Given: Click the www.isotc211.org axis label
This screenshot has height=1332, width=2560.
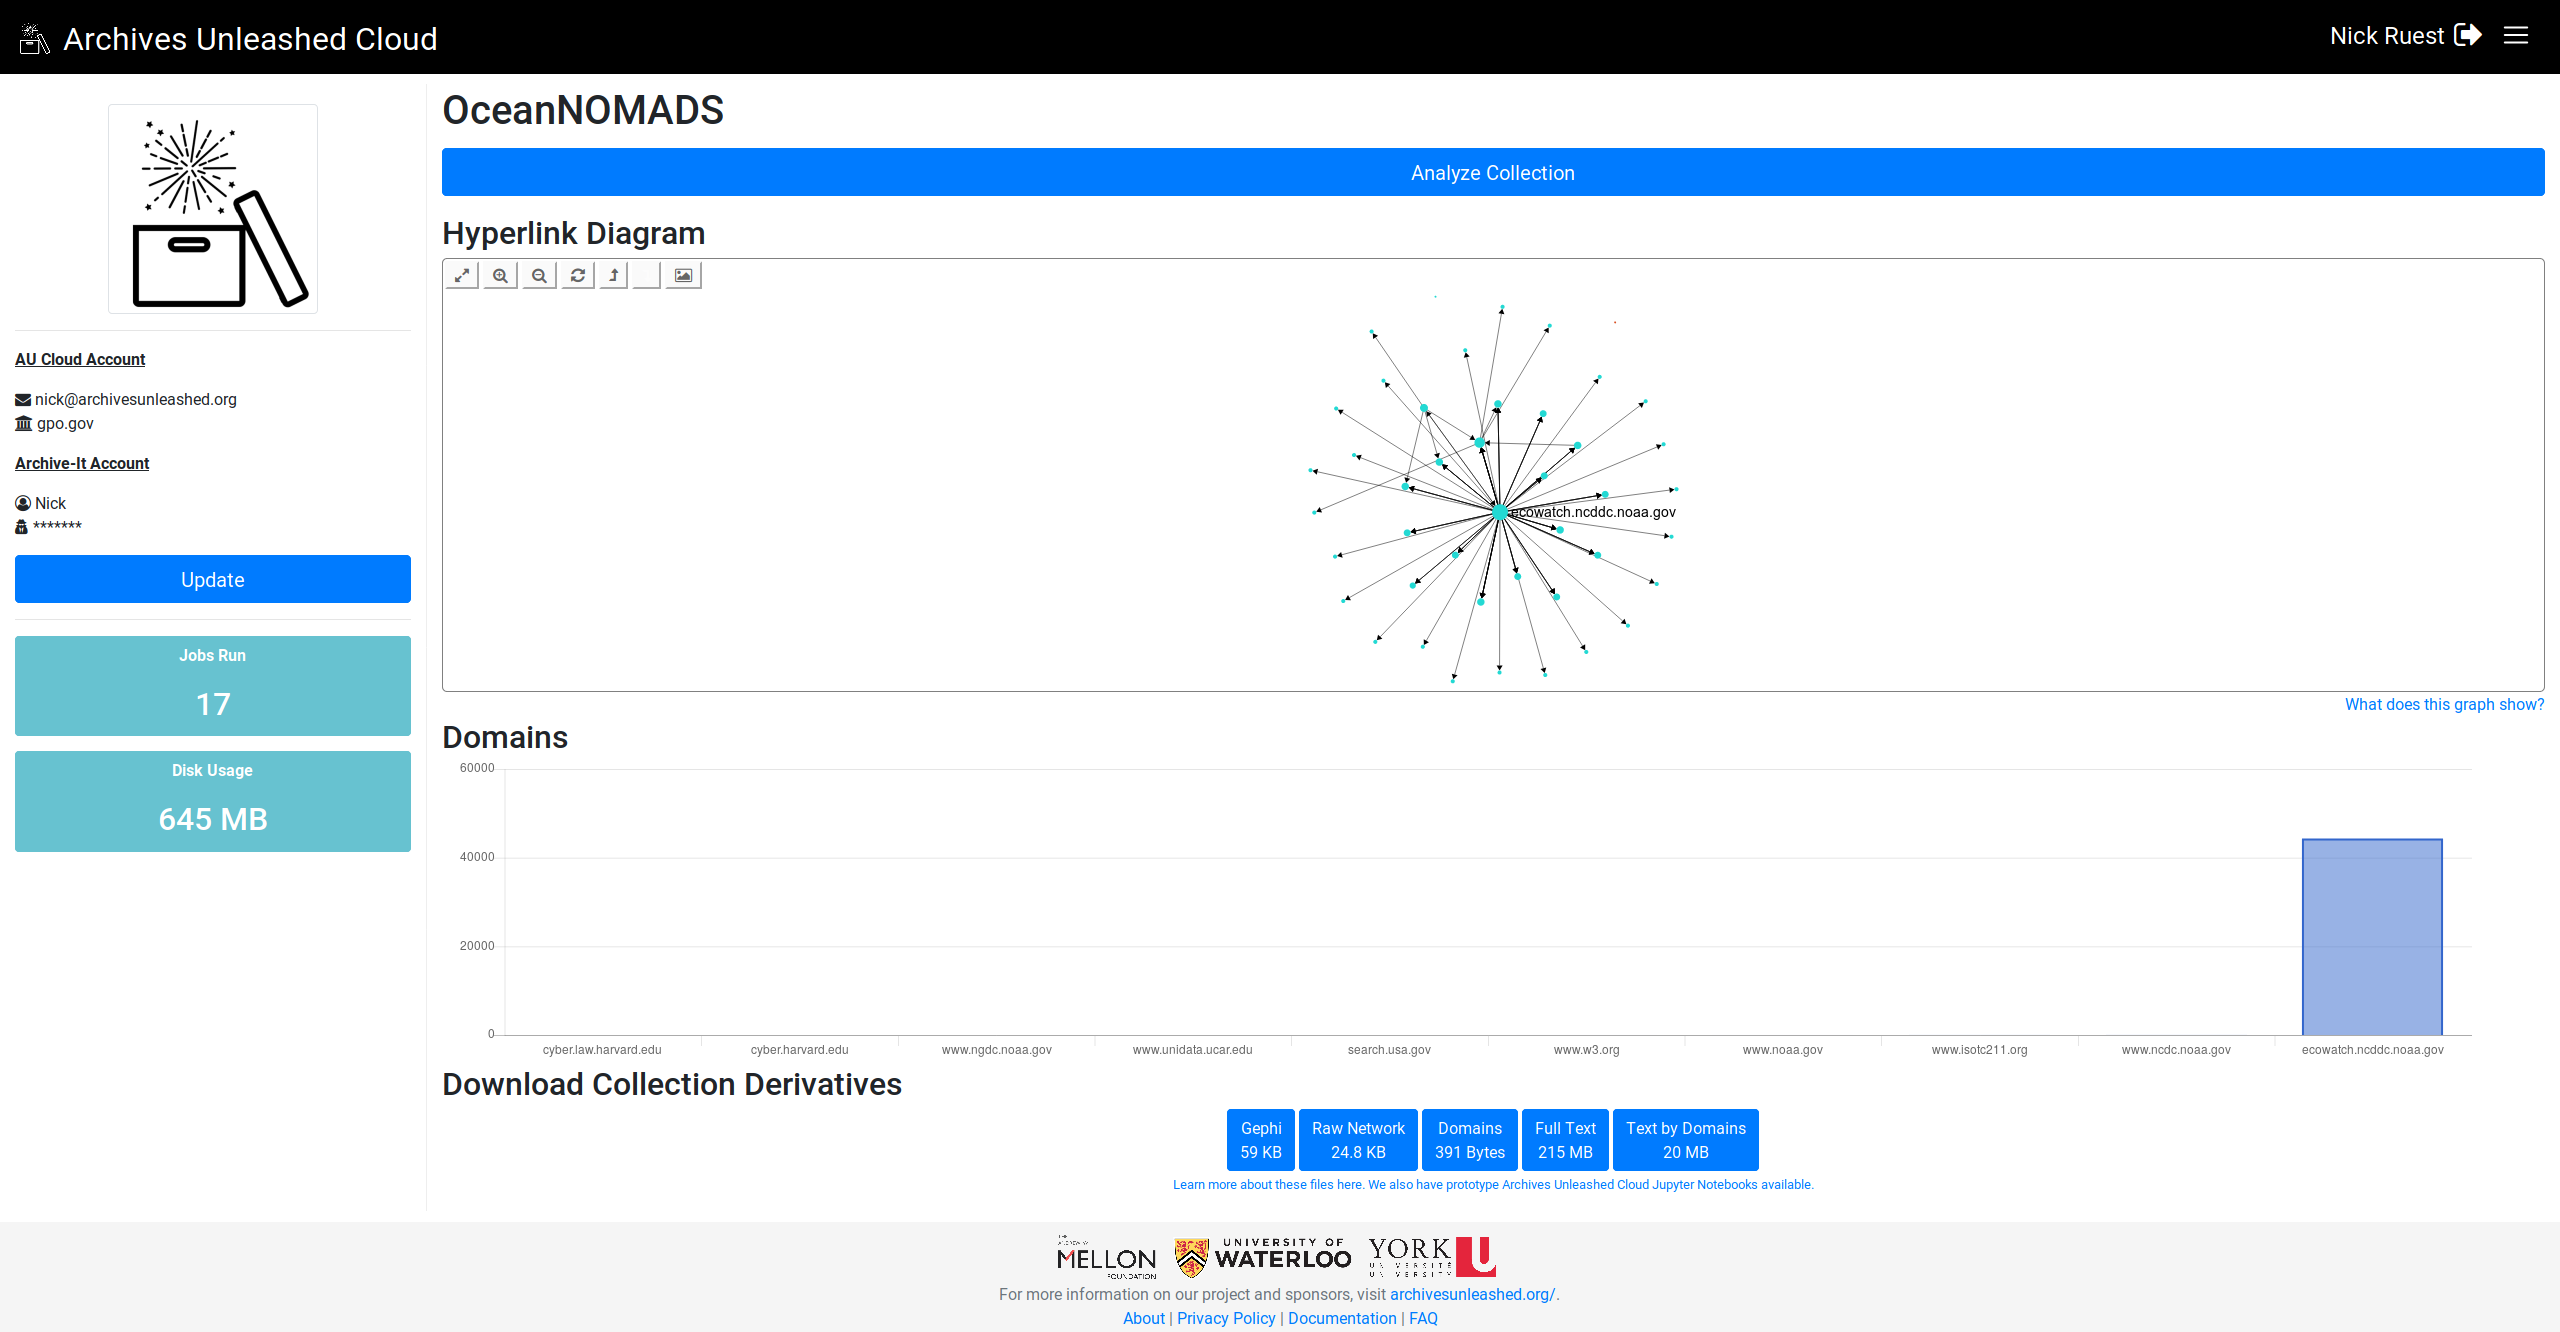Looking at the screenshot, I should pyautogui.click(x=1980, y=1050).
